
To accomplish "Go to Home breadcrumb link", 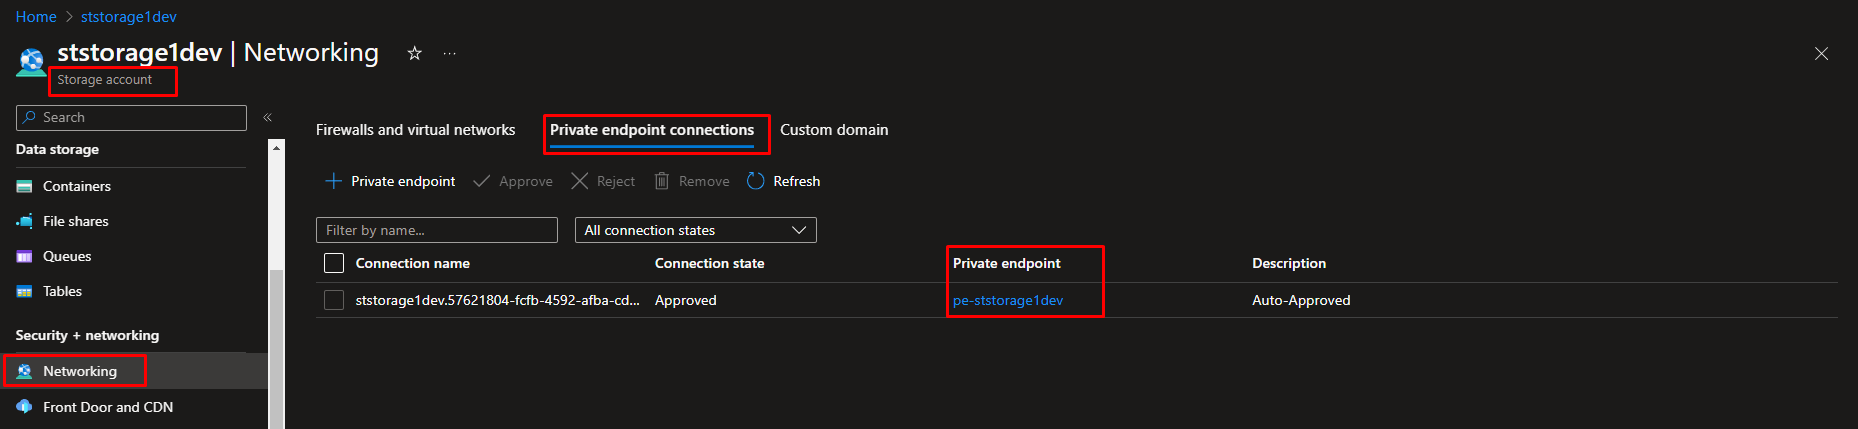I will click(x=36, y=17).
